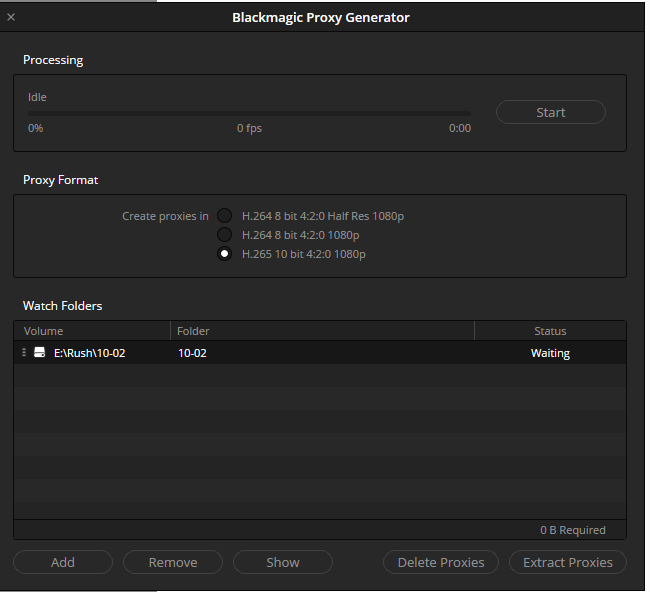
Task: Click the 10-02 folder name cell
Action: (192, 353)
